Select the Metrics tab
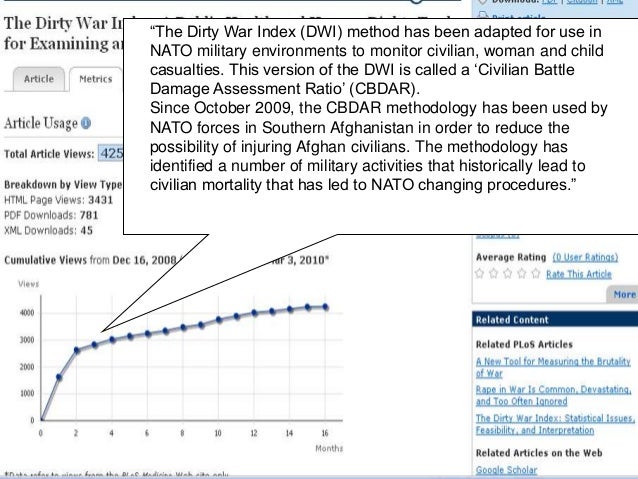The width and height of the screenshot is (638, 479). click(96, 79)
